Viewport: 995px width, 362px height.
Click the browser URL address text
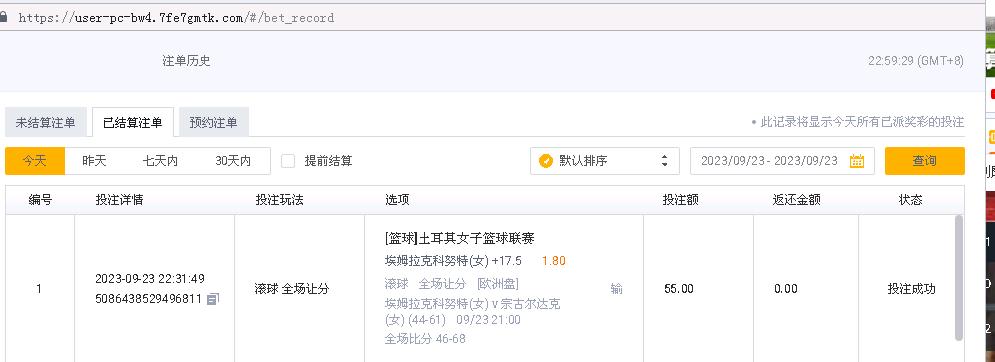click(176, 18)
